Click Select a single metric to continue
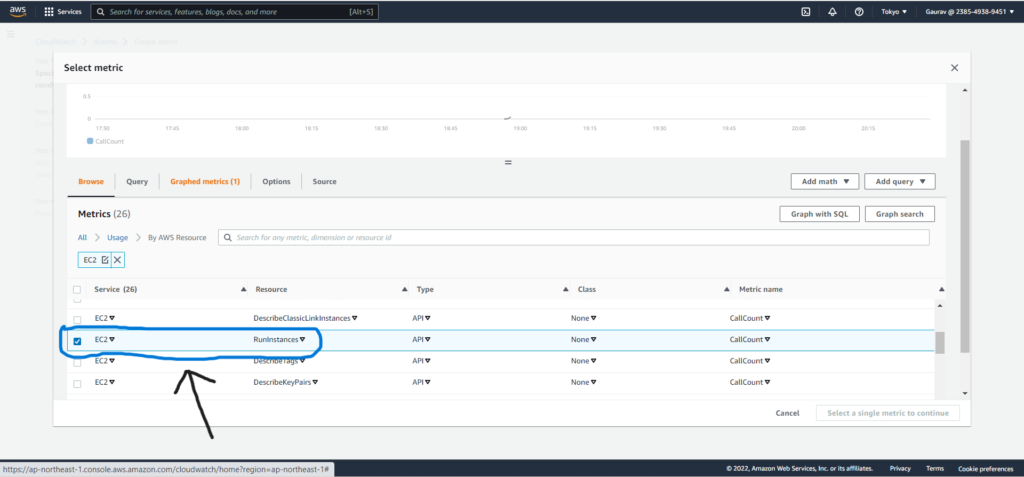Viewport: 1024px width, 477px height. point(888,413)
